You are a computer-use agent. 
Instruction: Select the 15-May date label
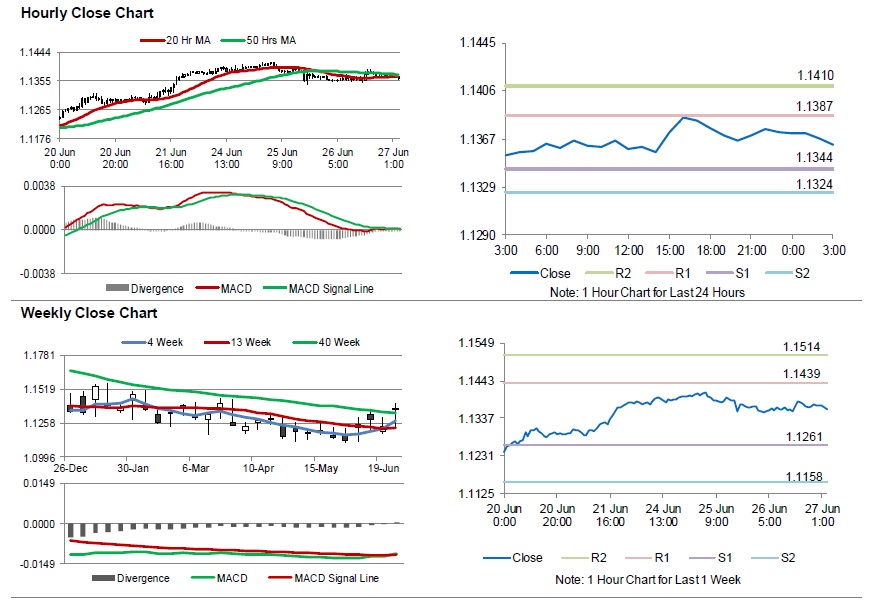pyautogui.click(x=321, y=468)
